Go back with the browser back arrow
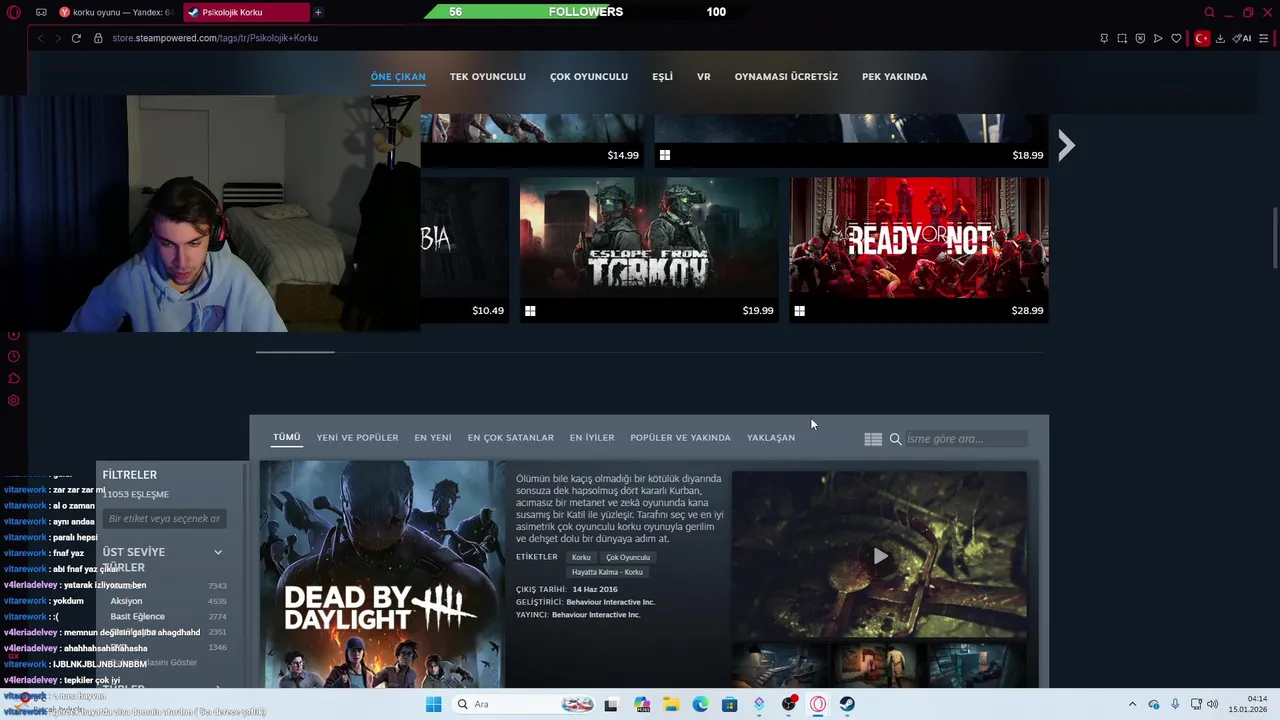Image resolution: width=1280 pixels, height=720 pixels. click(40, 38)
